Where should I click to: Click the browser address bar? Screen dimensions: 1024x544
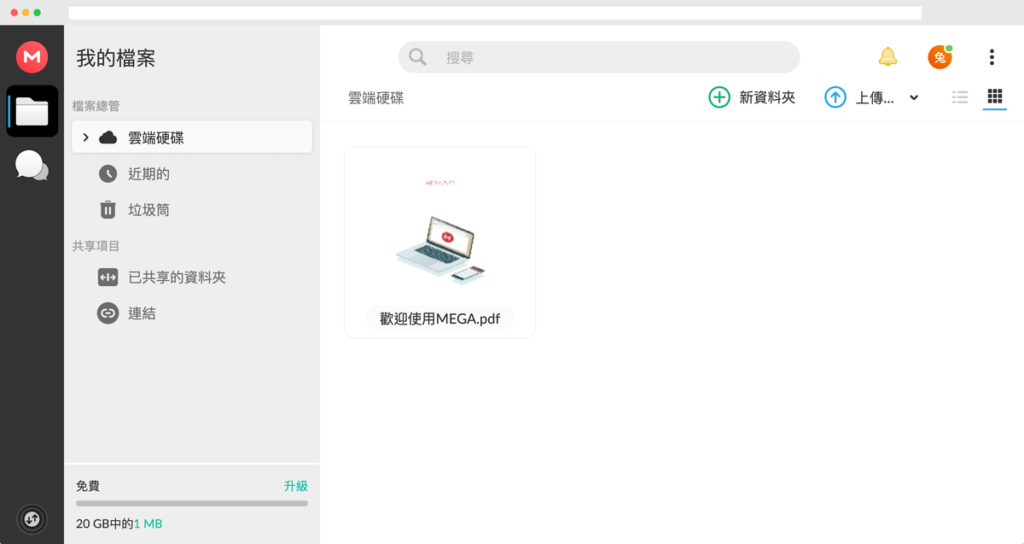point(495,12)
